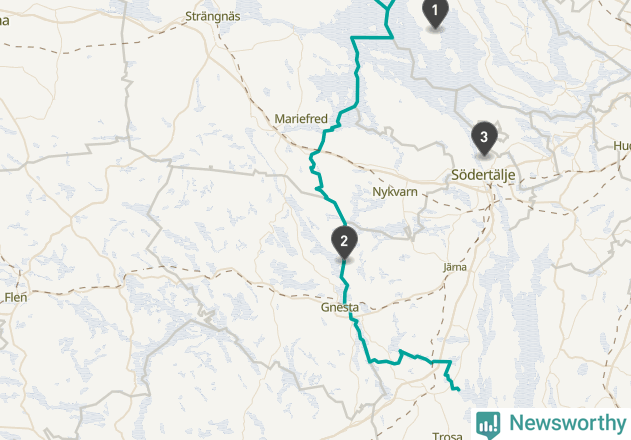The image size is (631, 440).
Task: Select the Nykvarn label on map
Action: click(395, 192)
